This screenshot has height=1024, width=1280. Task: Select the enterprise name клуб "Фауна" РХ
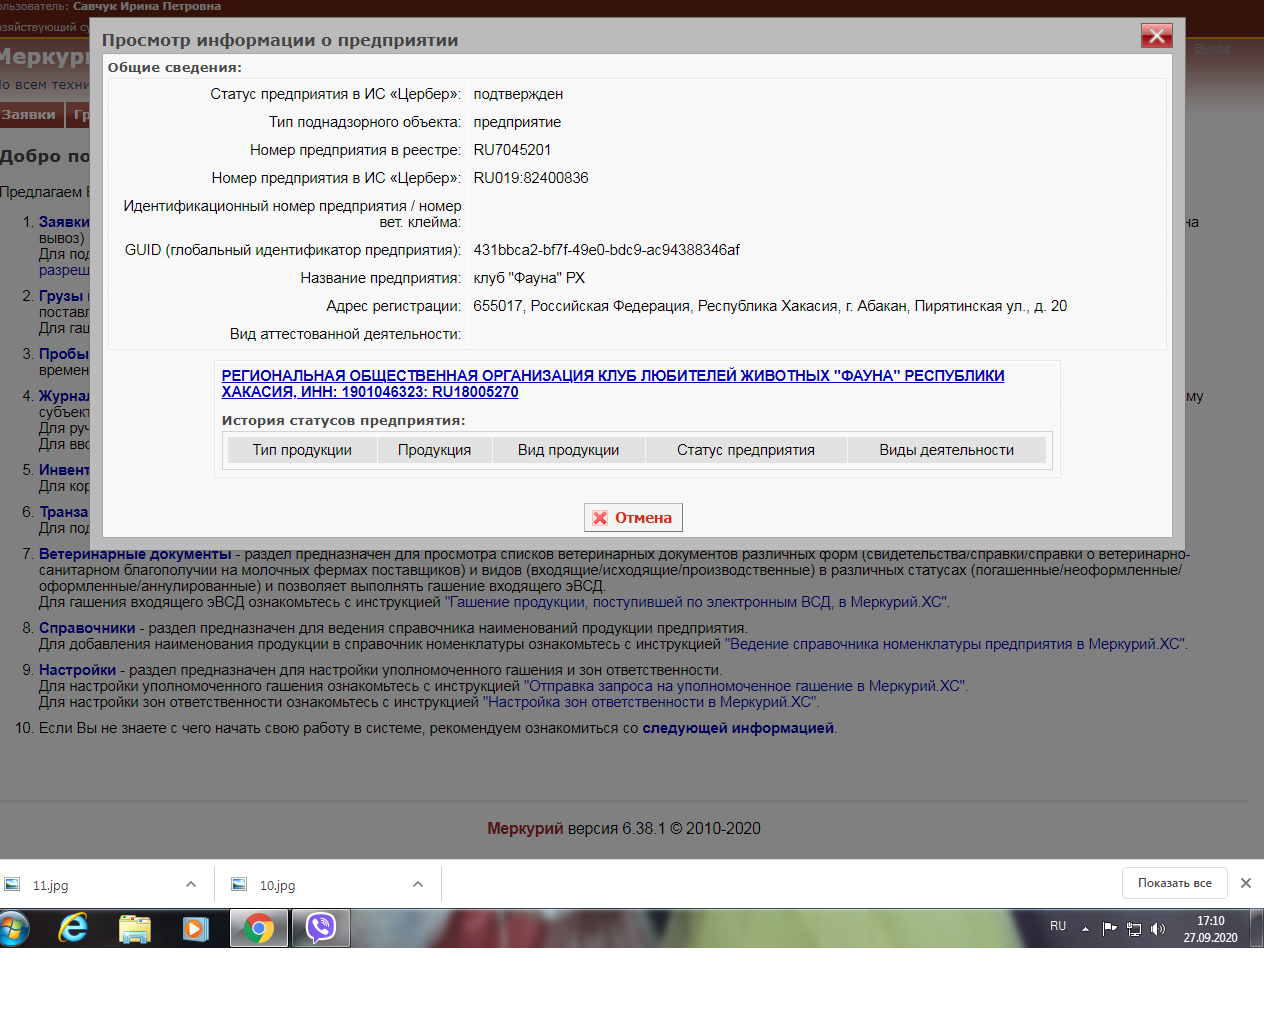(529, 278)
